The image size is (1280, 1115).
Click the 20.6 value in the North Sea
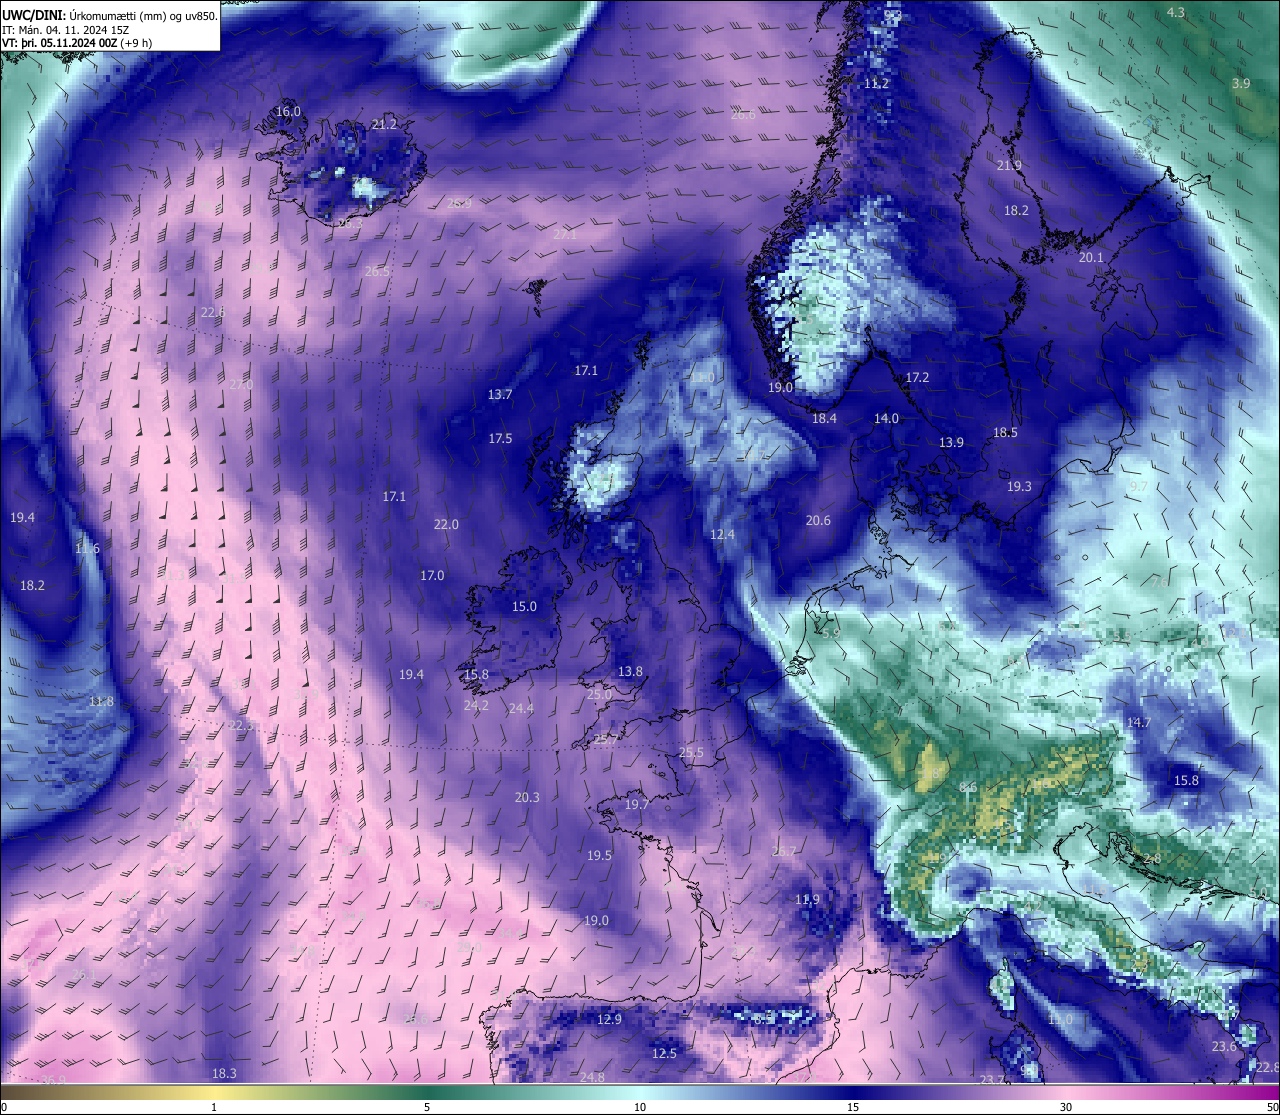[818, 520]
